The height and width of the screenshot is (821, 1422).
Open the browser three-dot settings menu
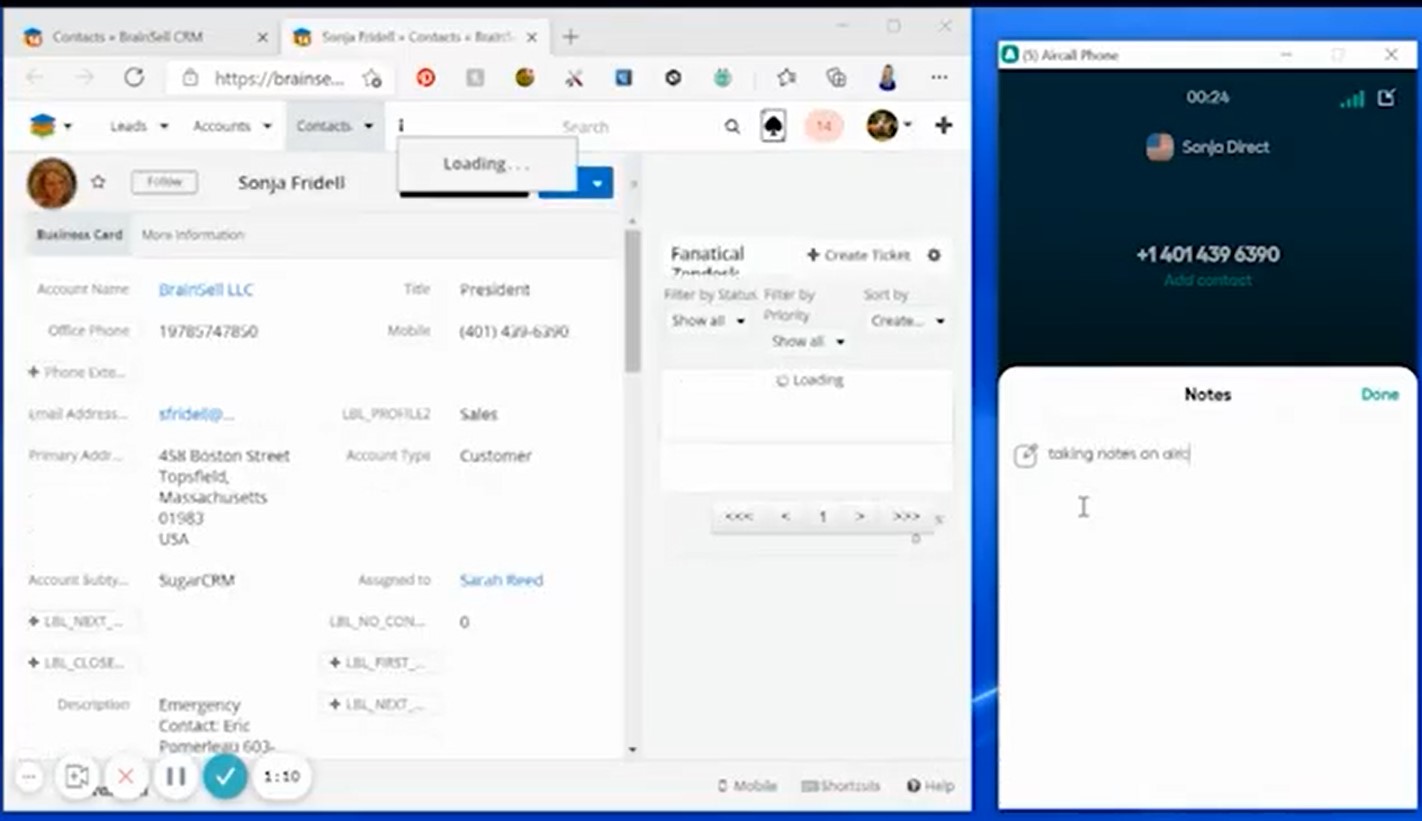(x=939, y=78)
